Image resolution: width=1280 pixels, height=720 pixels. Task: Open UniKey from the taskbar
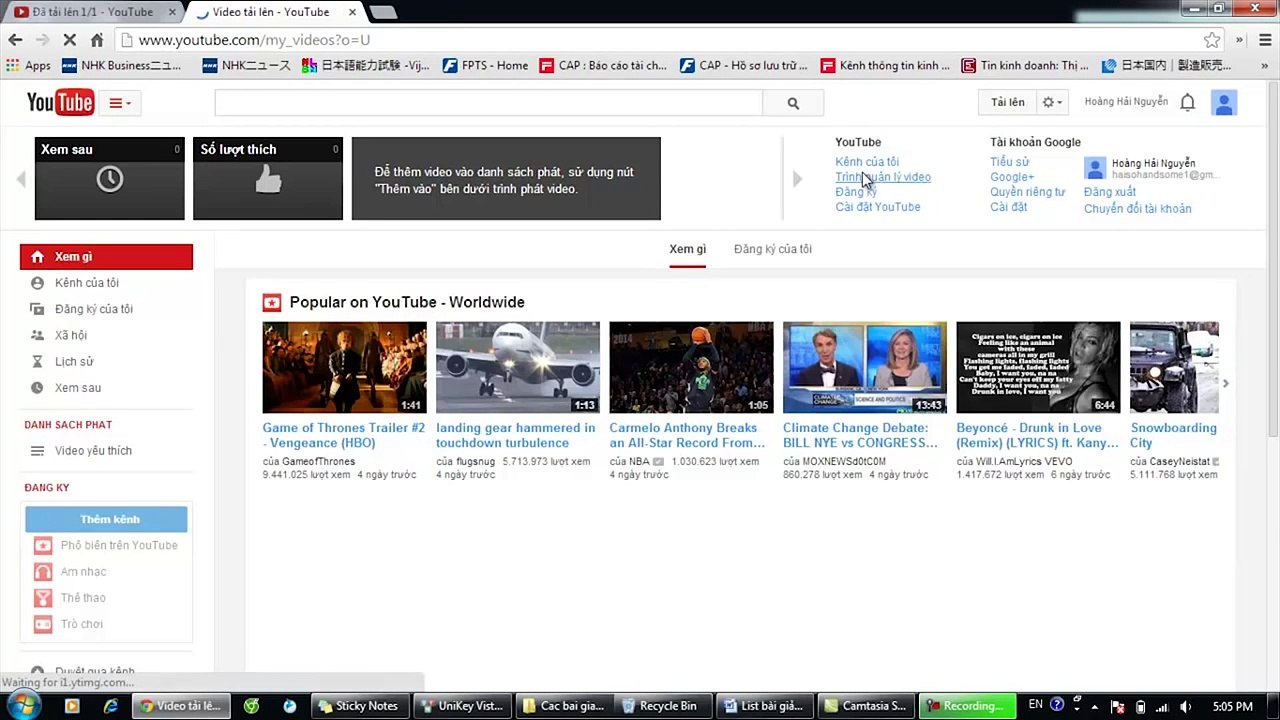(463, 706)
